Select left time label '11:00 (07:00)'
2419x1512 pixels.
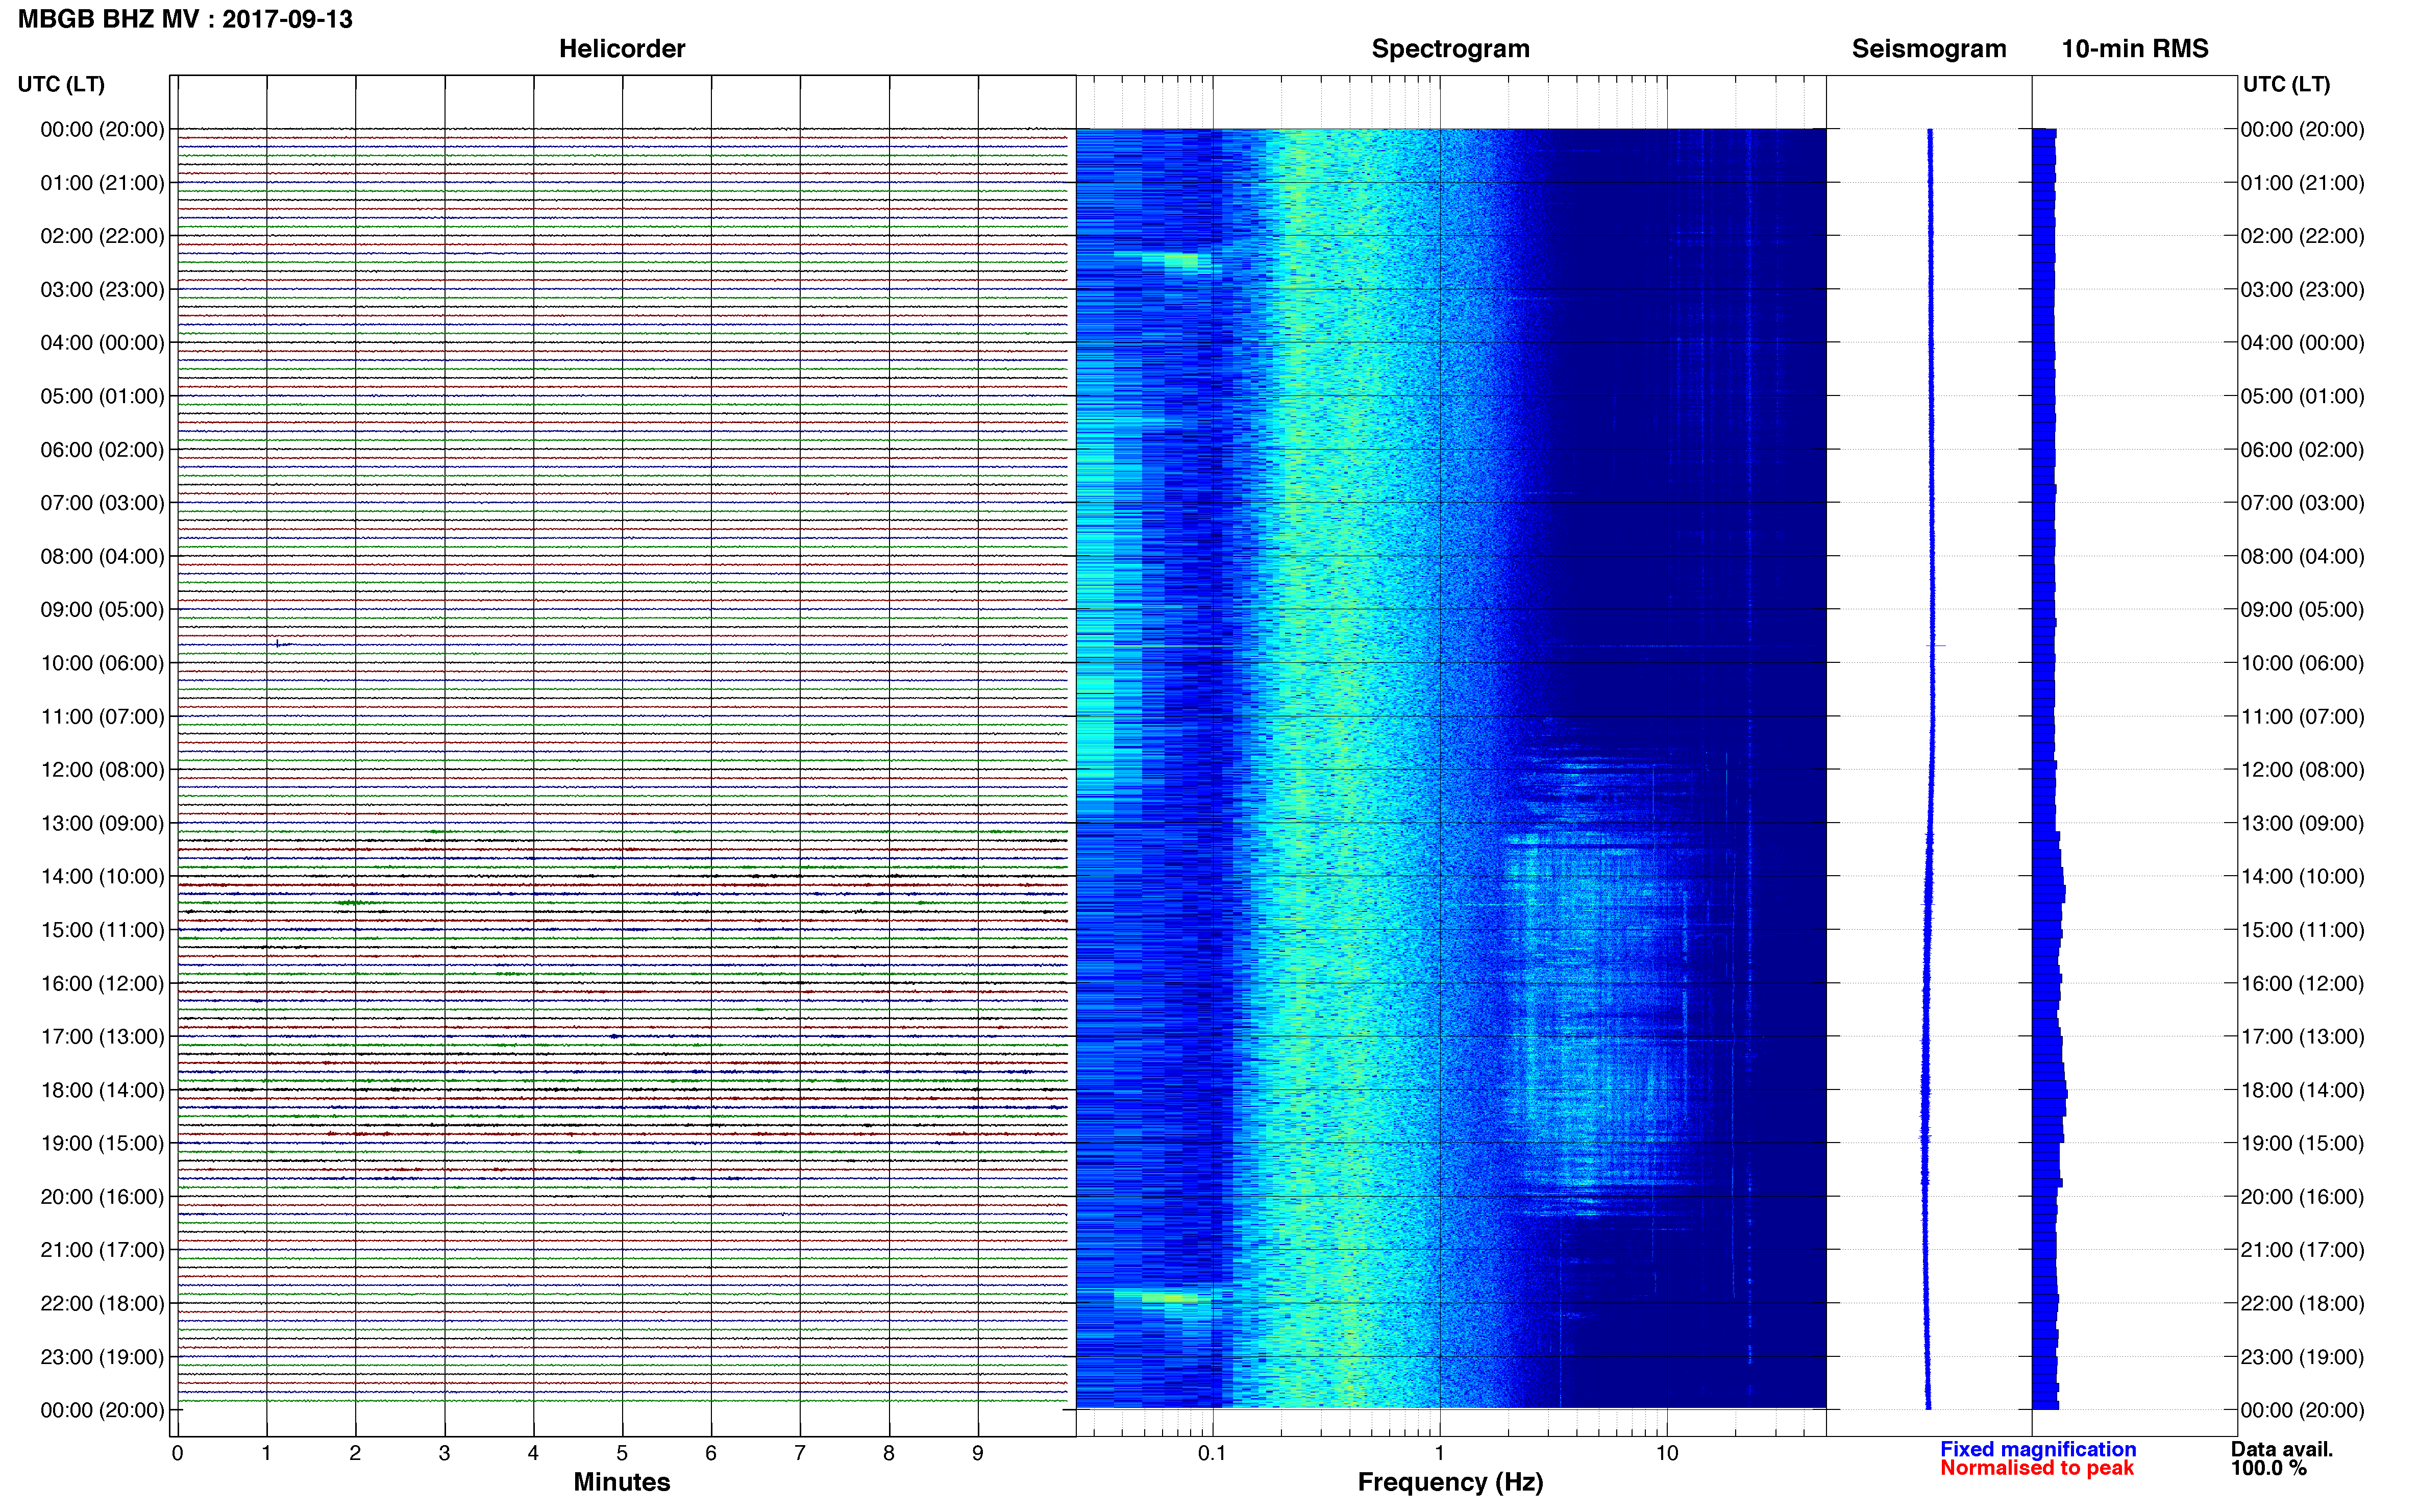point(102,716)
